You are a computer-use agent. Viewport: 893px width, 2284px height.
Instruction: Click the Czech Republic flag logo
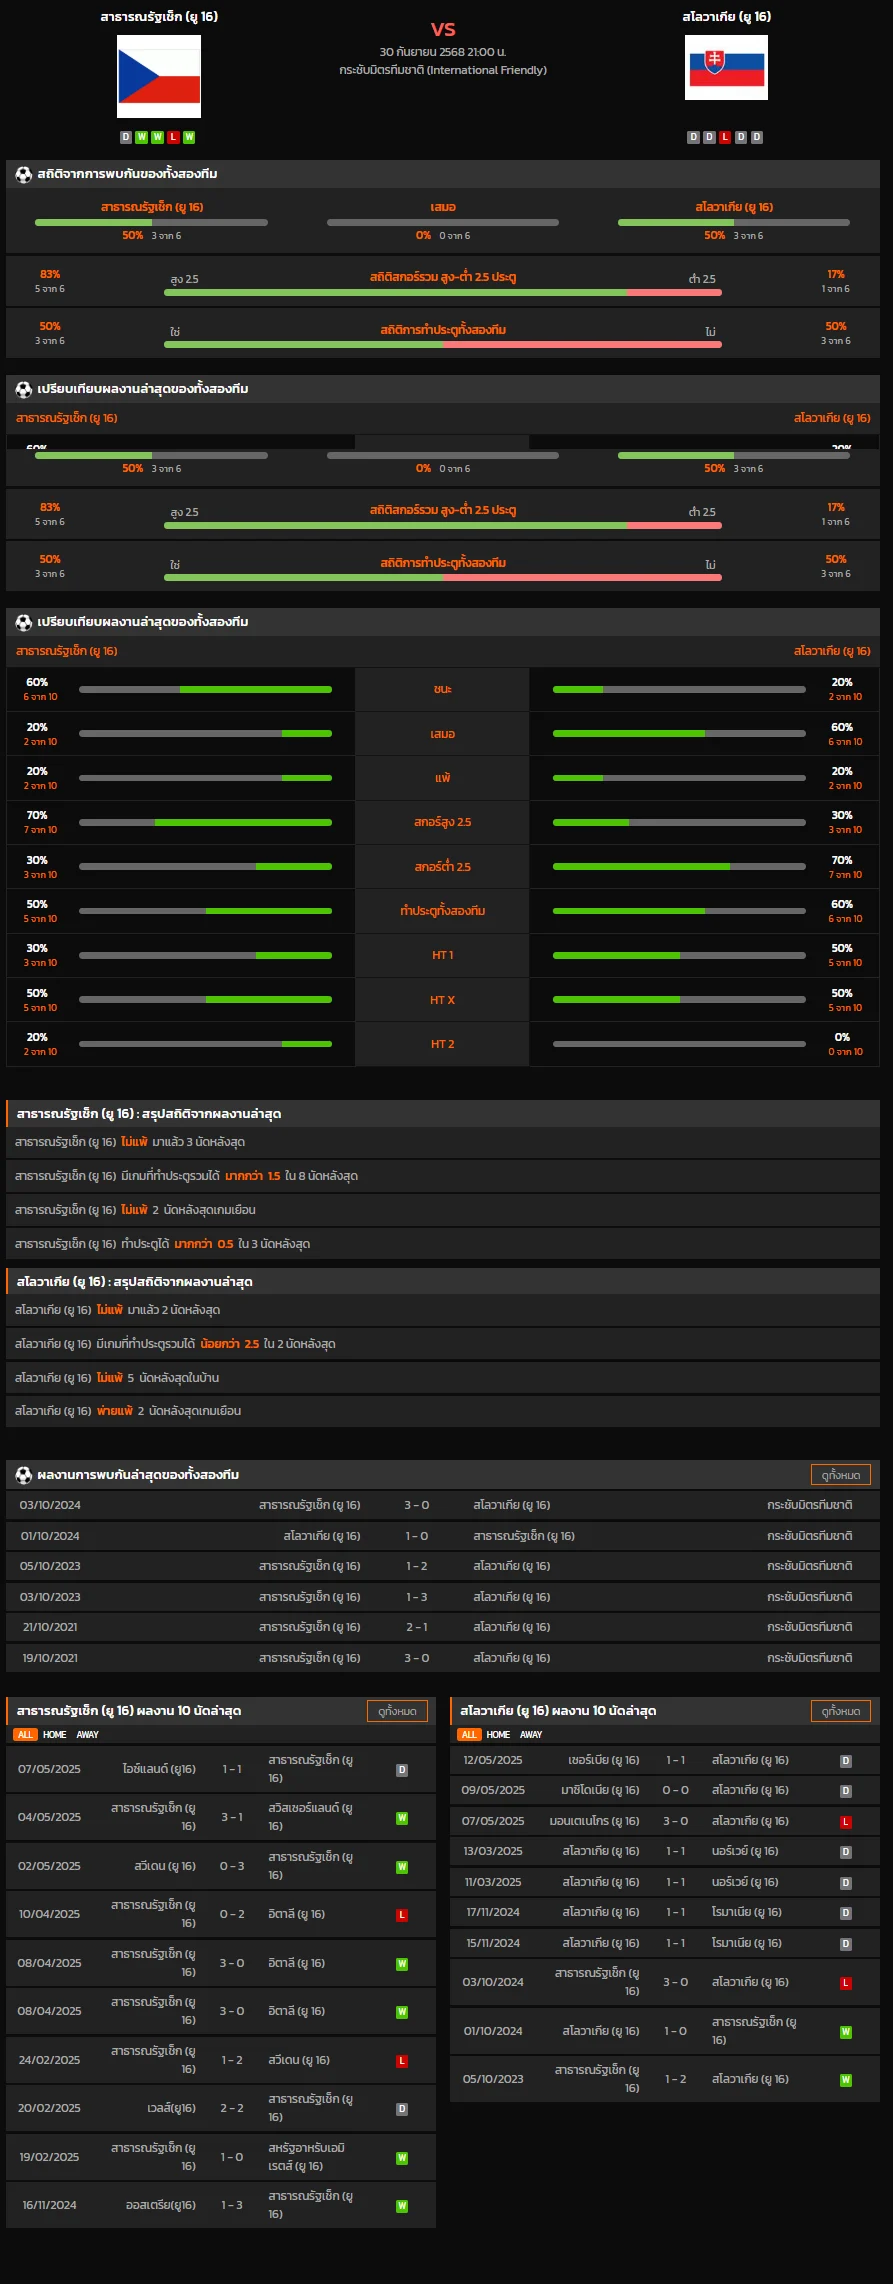159,76
